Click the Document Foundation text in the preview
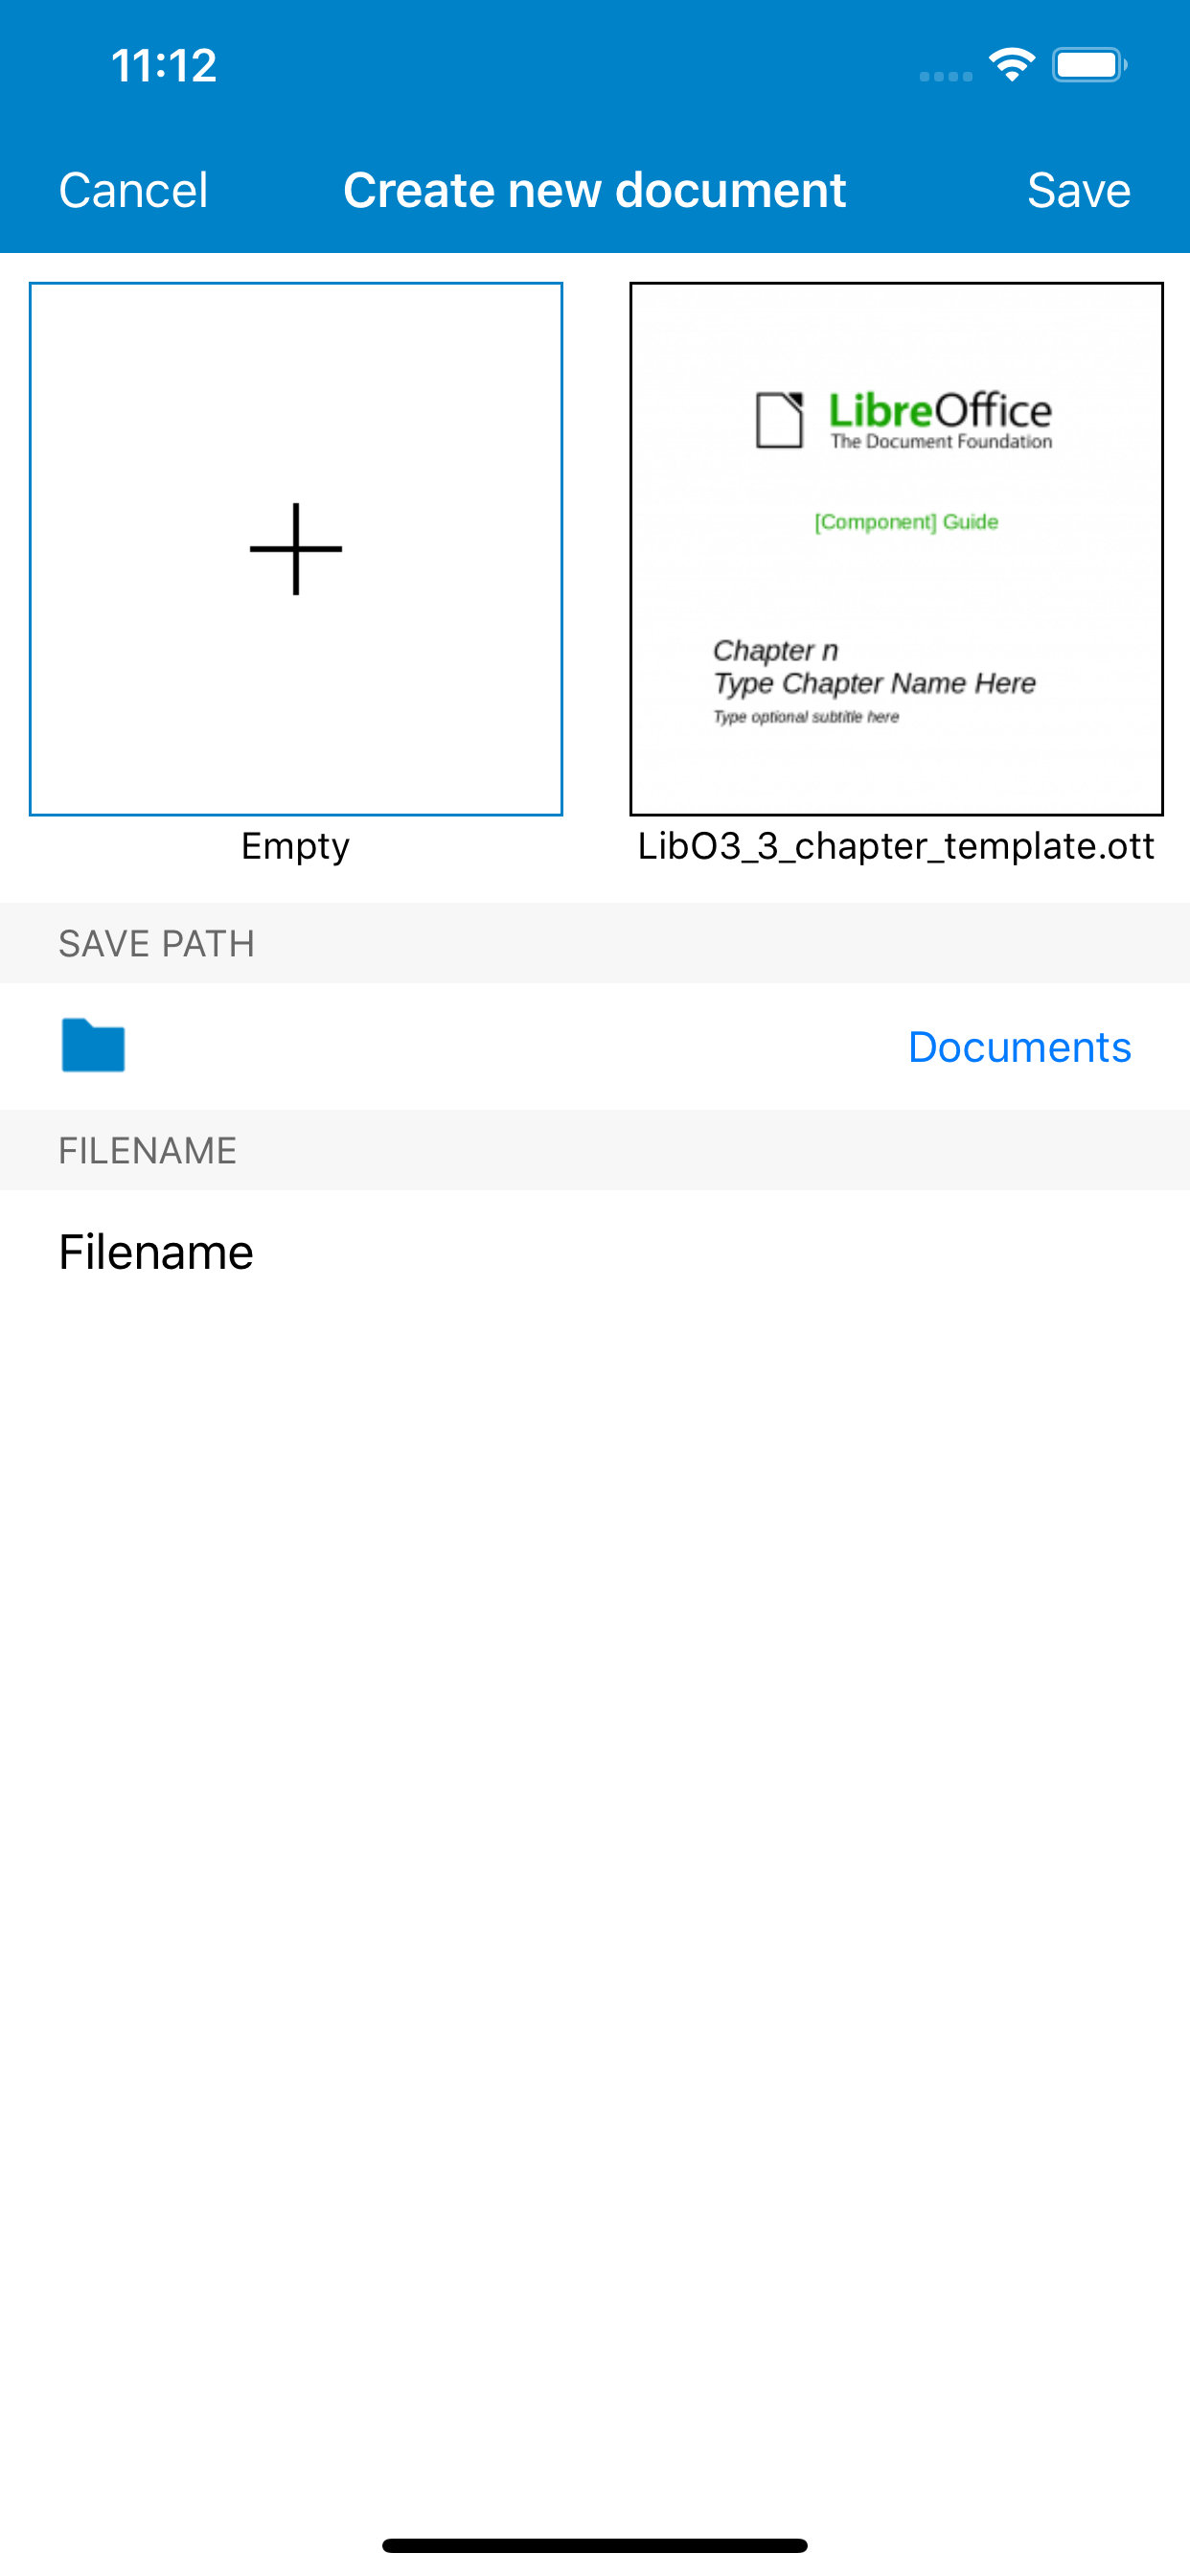 point(943,443)
